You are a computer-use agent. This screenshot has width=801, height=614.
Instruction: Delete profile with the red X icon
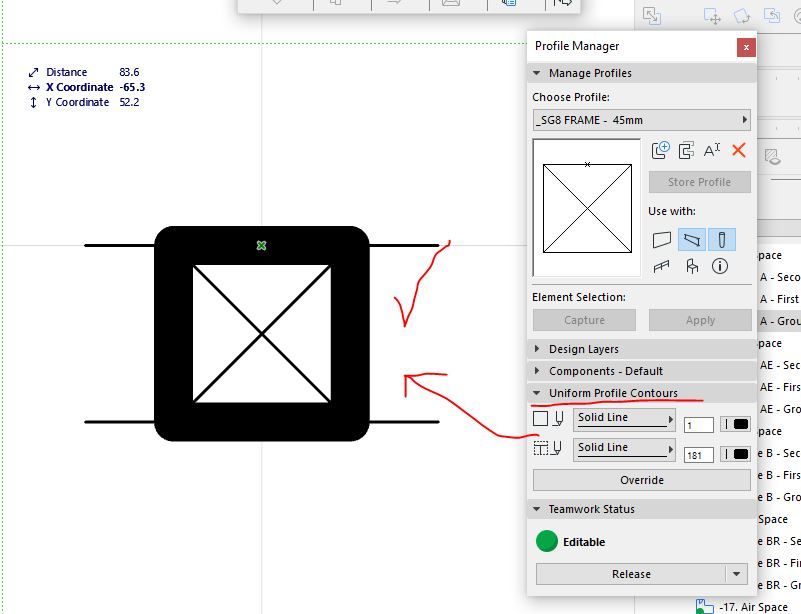pyautogui.click(x=739, y=150)
